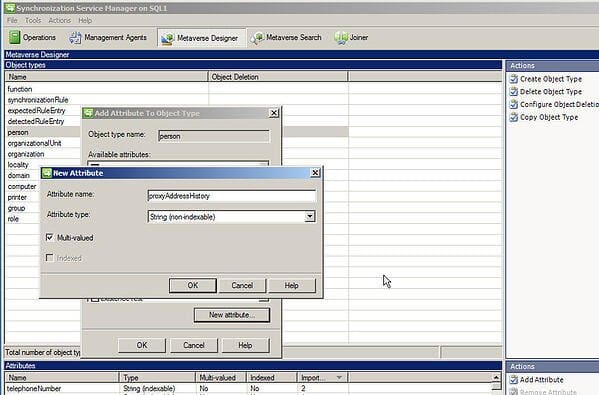Cancel the New Attribute dialog
The width and height of the screenshot is (599, 395).
pyautogui.click(x=242, y=285)
